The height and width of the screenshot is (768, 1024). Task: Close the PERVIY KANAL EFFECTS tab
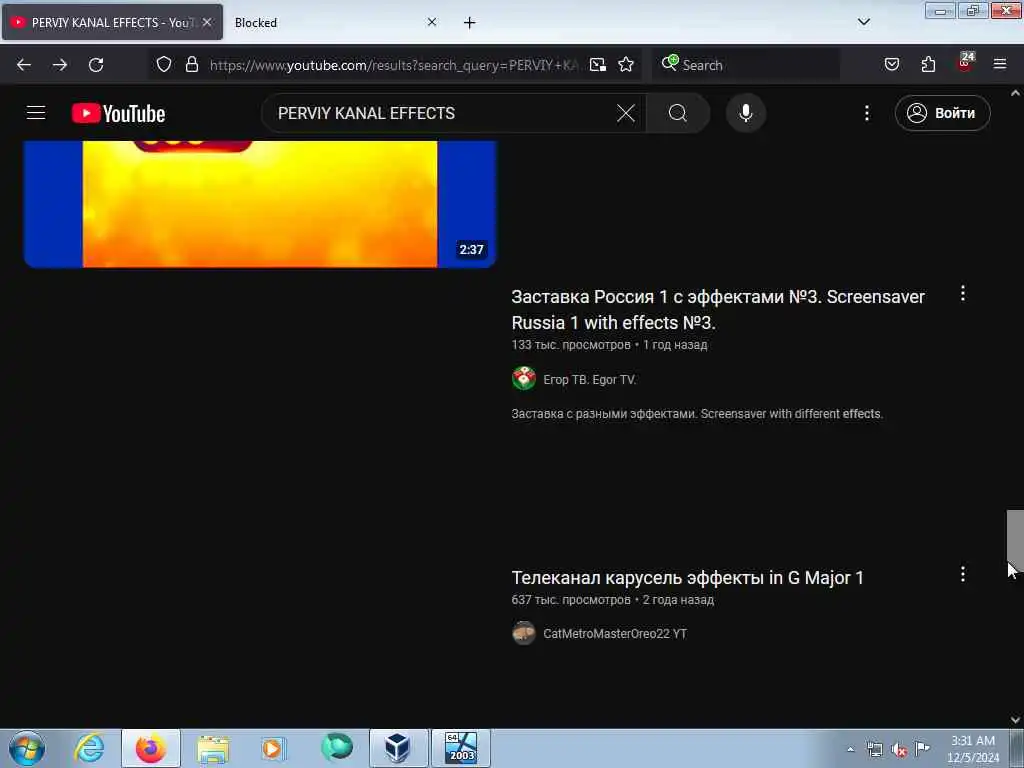pos(207,22)
